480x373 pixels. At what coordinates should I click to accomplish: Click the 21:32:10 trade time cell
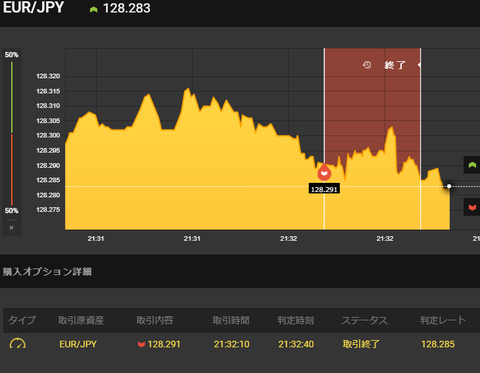pyautogui.click(x=232, y=344)
